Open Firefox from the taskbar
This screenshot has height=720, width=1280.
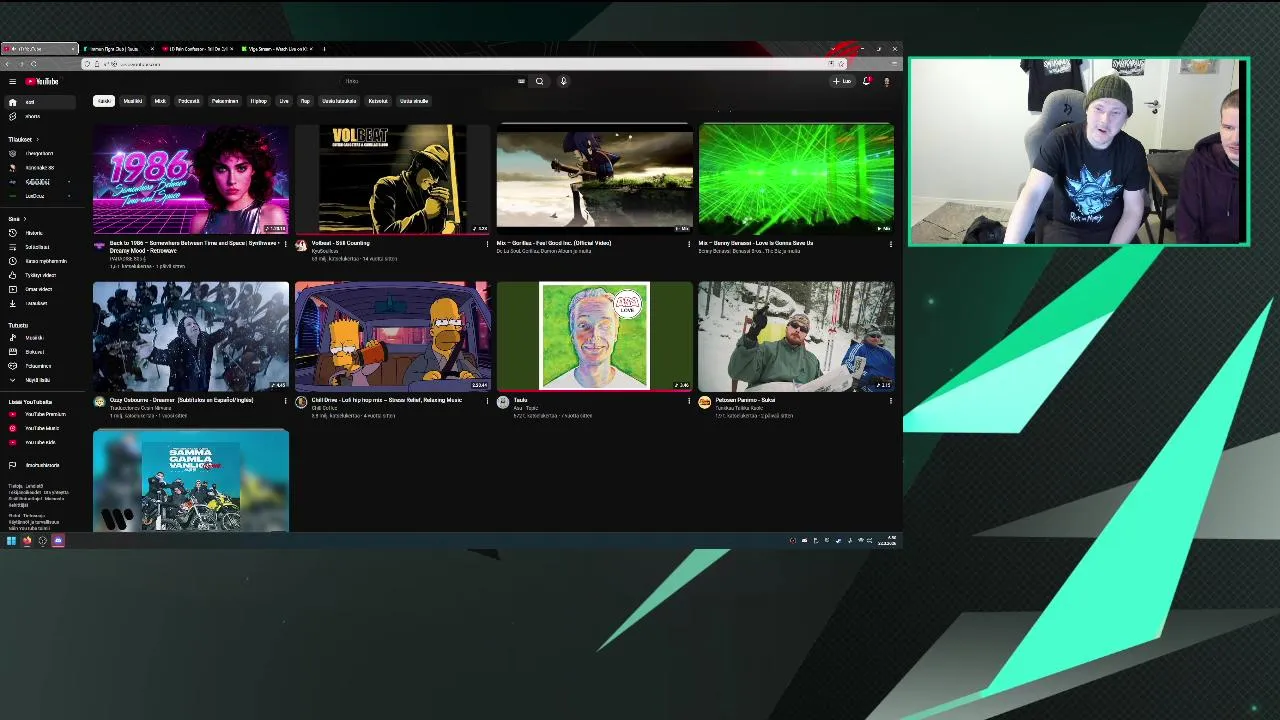click(x=27, y=541)
